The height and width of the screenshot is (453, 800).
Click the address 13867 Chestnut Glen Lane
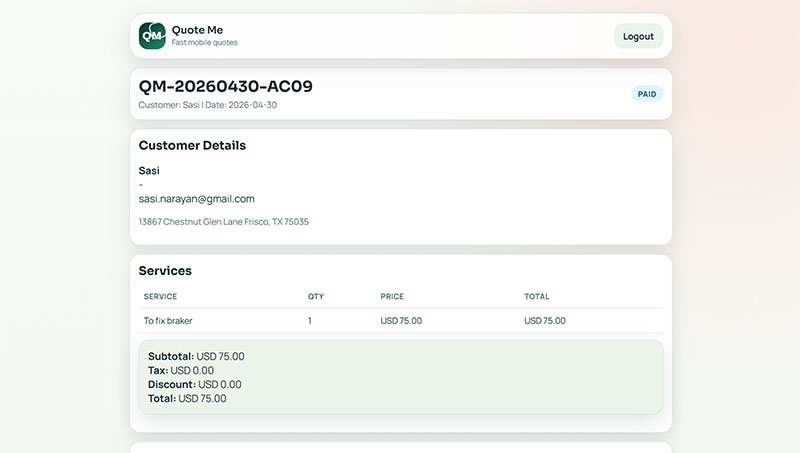point(223,221)
